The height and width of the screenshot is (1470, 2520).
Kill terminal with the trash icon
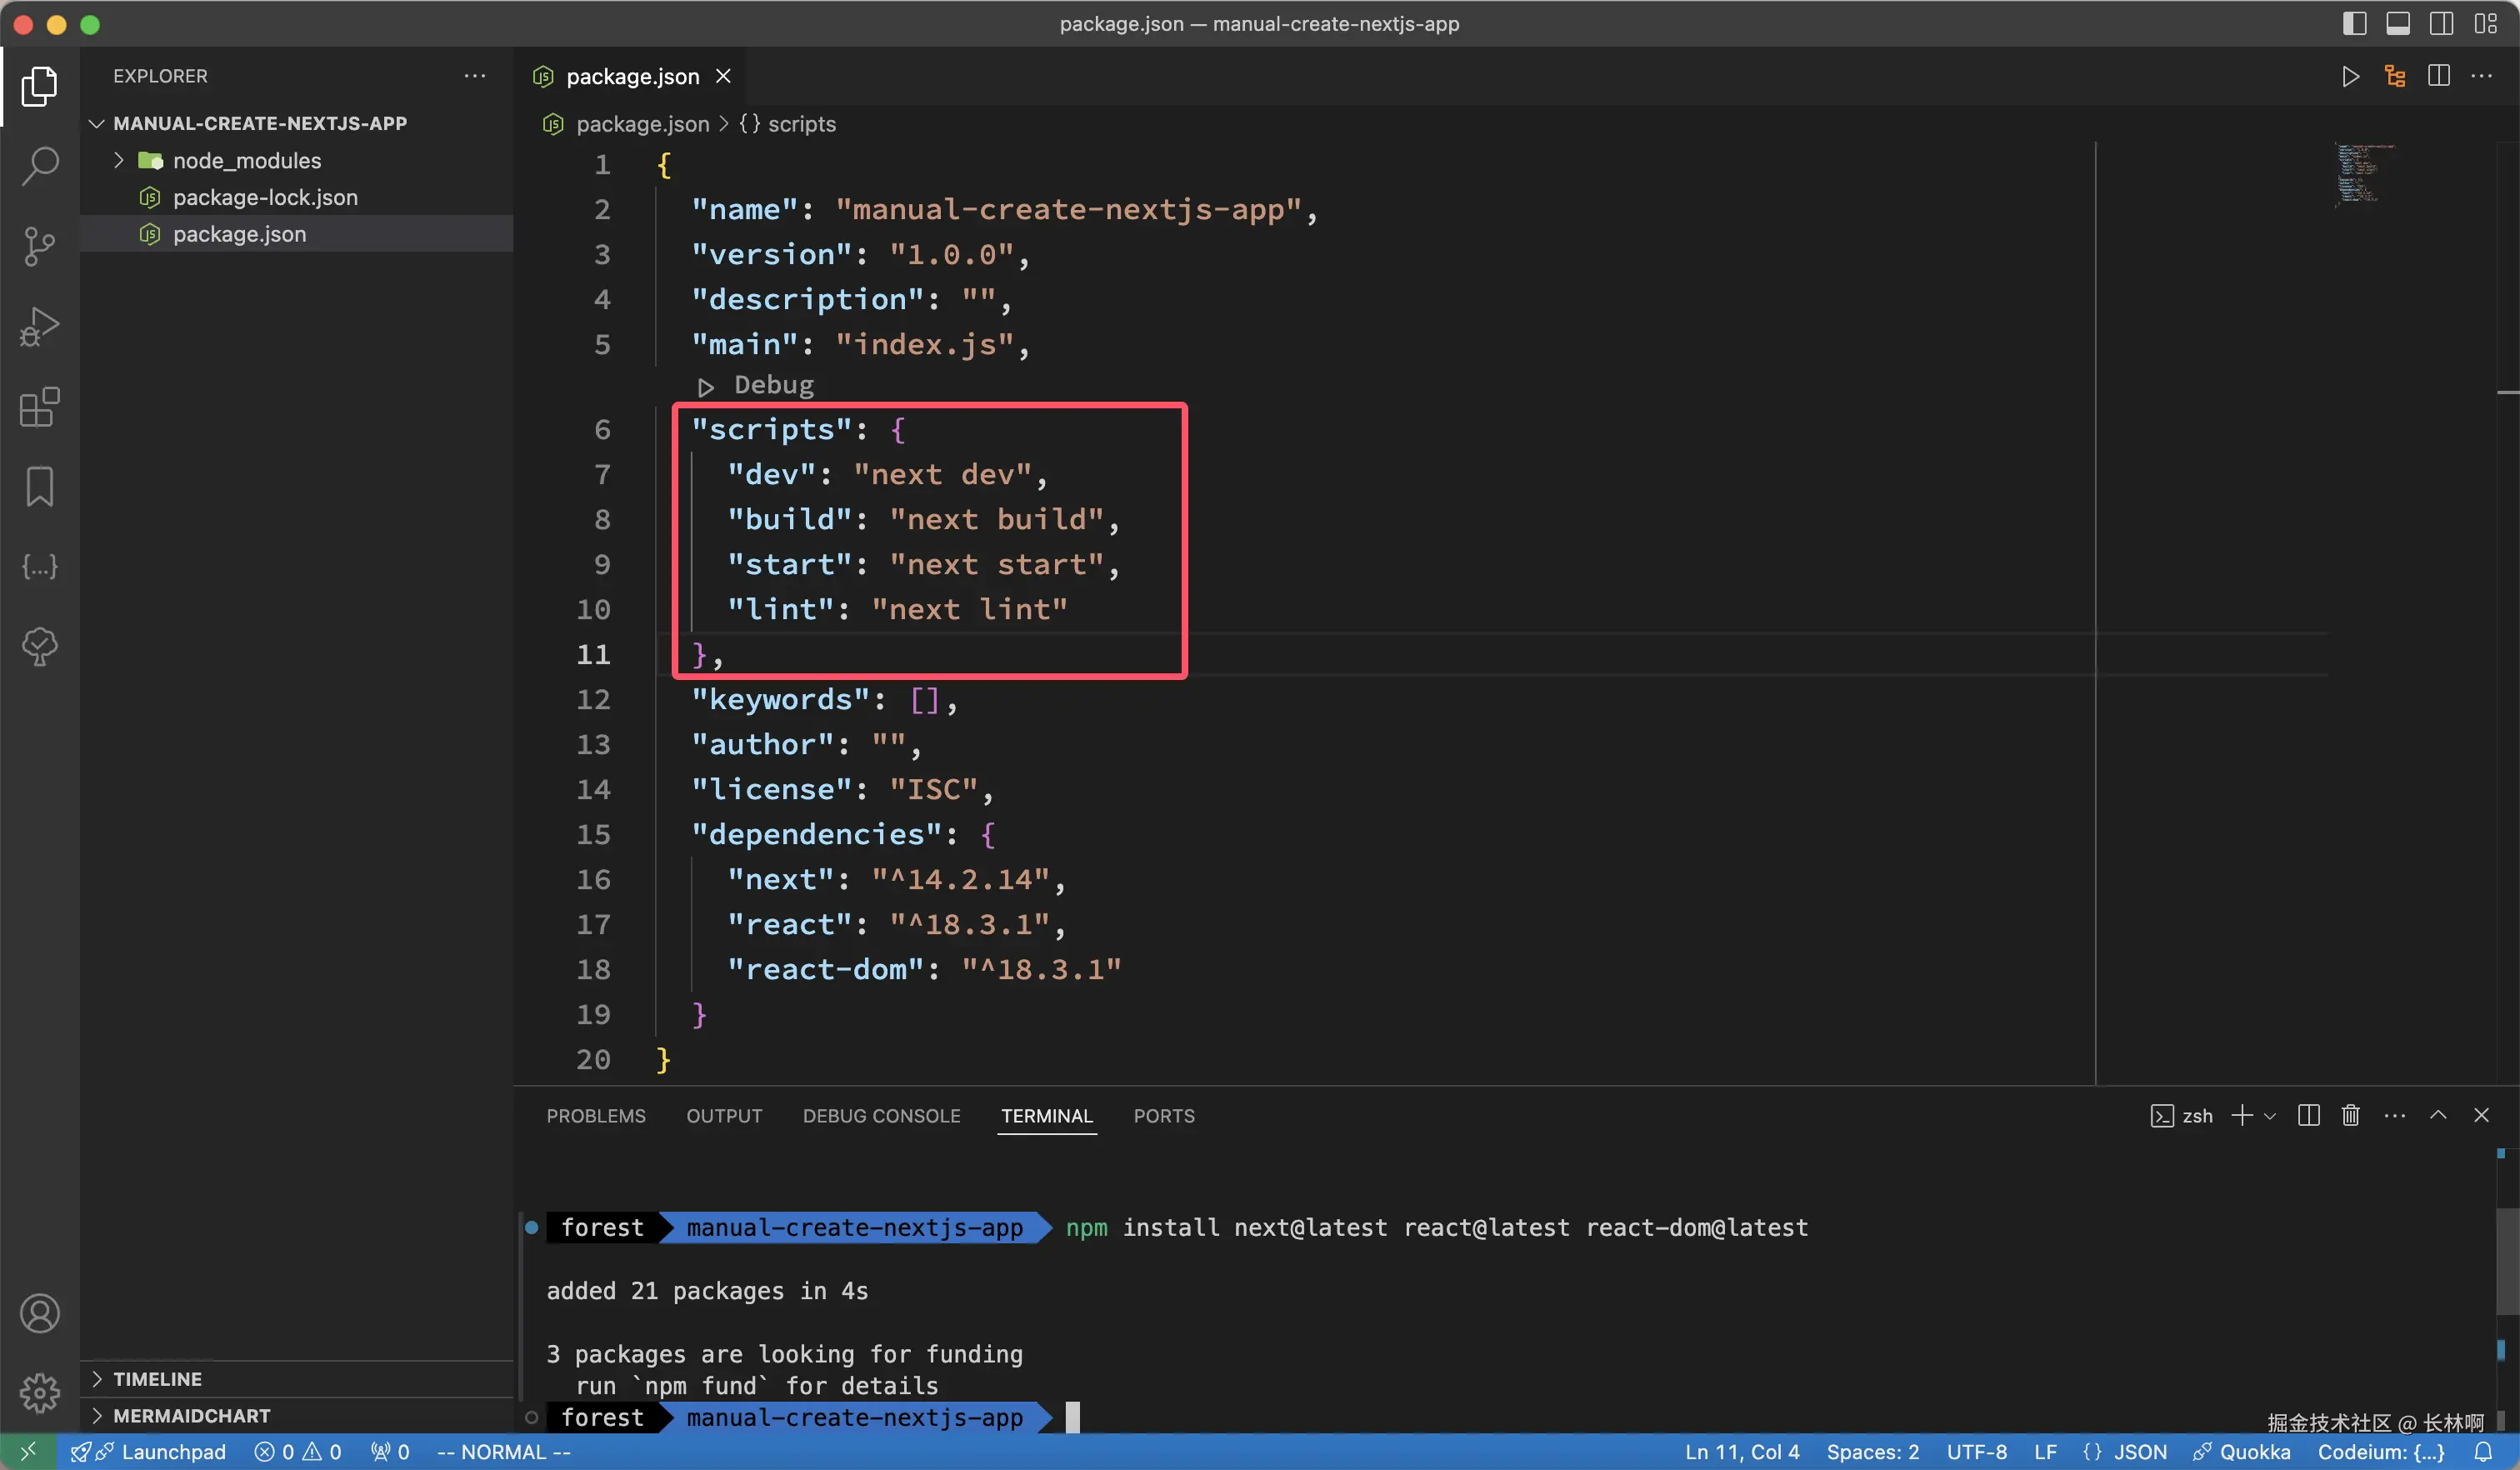2350,1116
